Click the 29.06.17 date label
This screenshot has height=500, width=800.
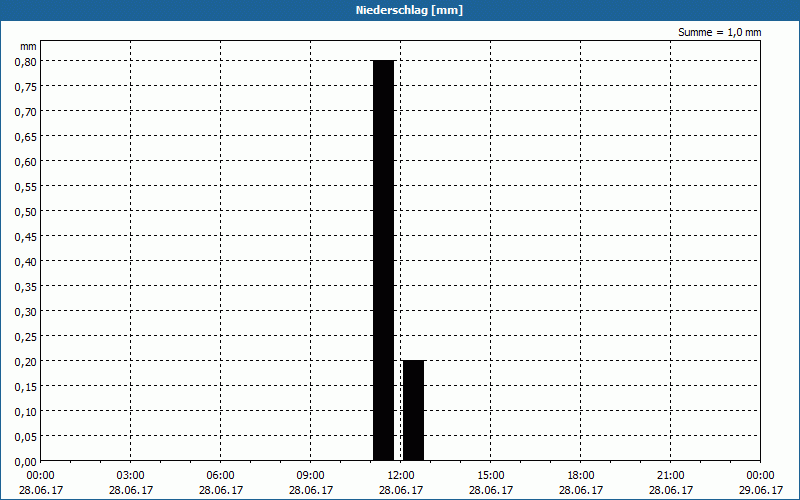(760, 490)
